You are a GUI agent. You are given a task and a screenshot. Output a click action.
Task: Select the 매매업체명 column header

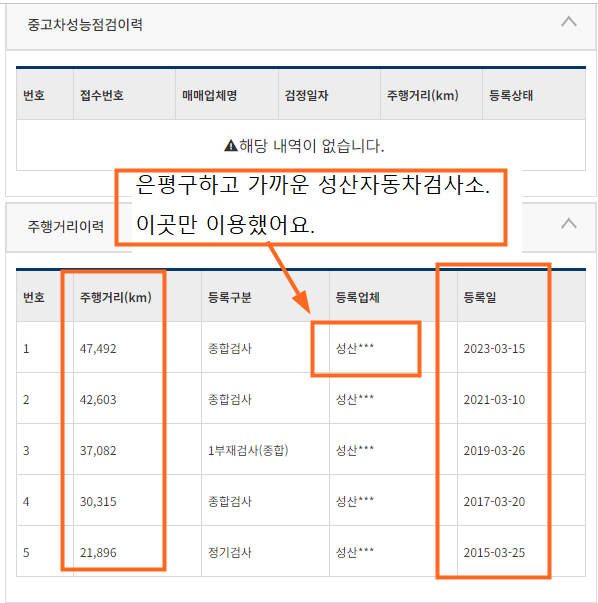coord(209,95)
